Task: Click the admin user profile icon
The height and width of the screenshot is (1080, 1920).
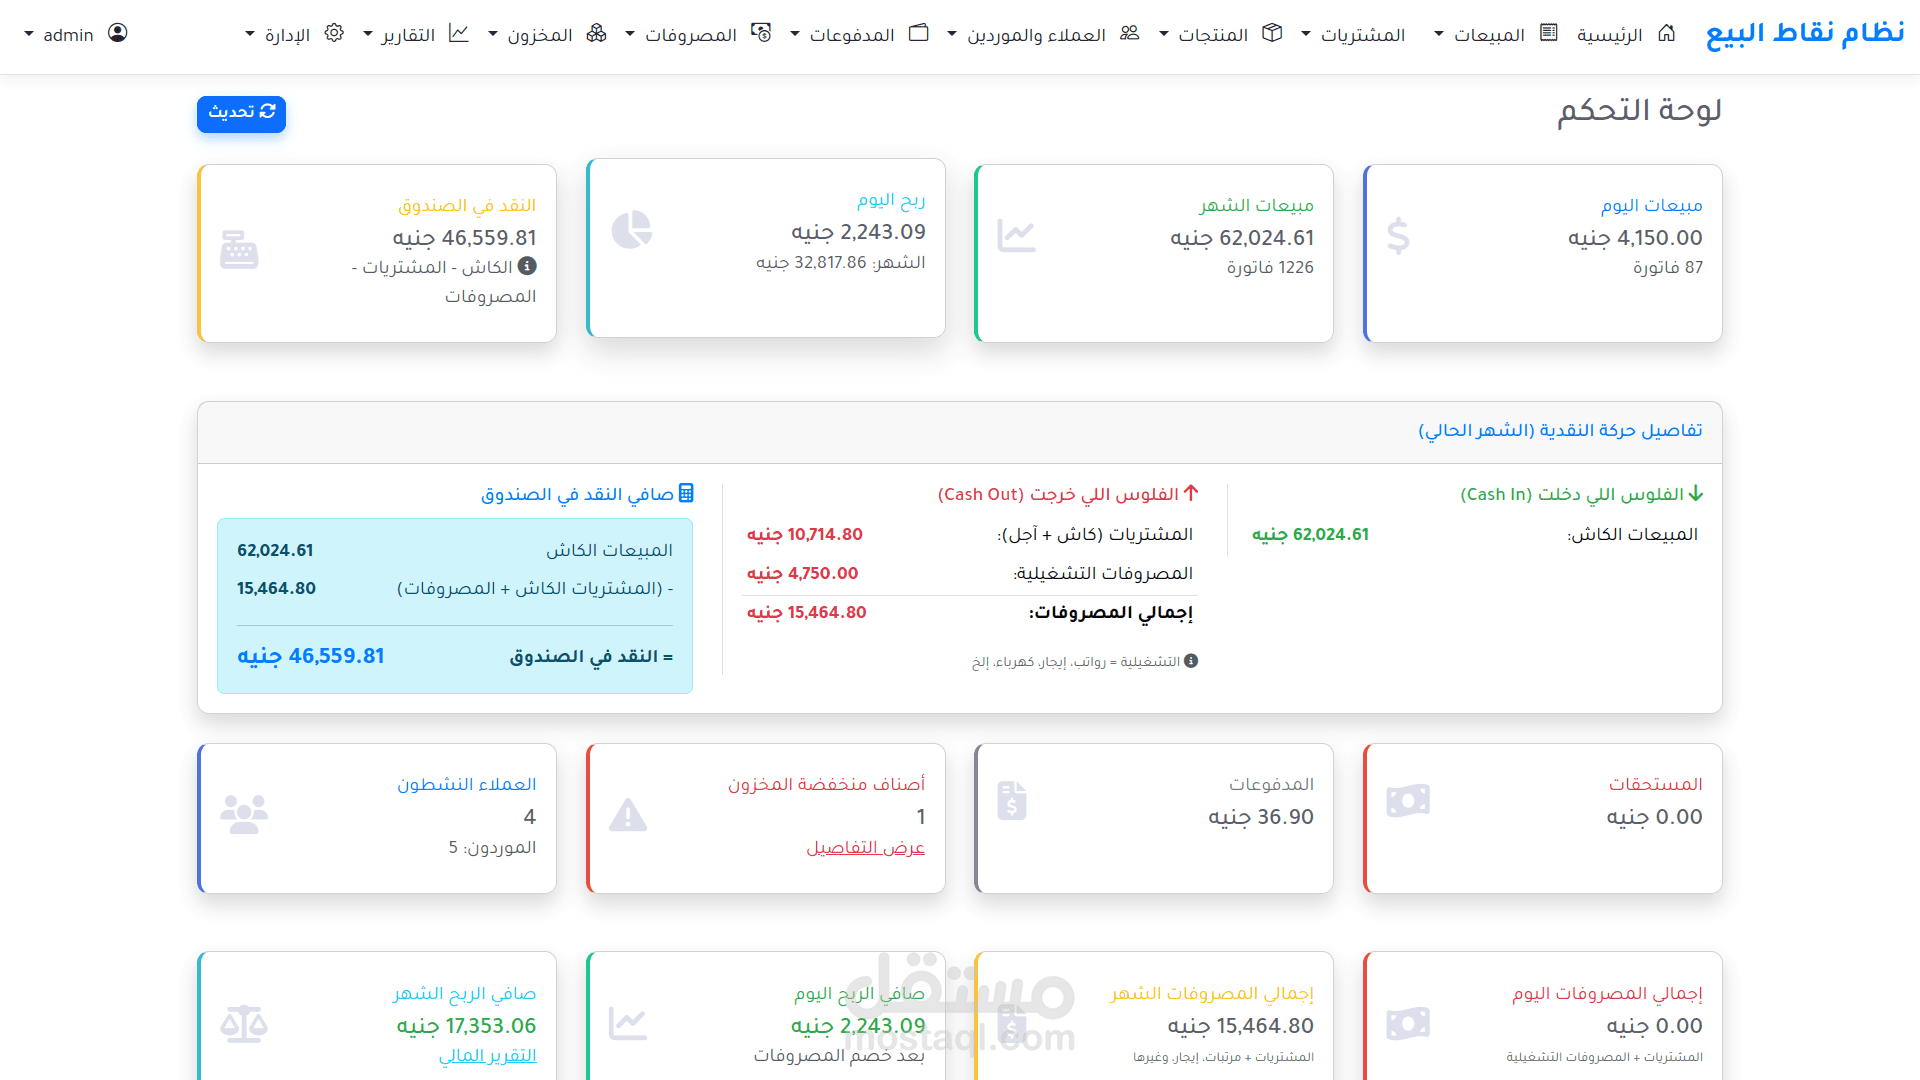Action: [x=118, y=33]
